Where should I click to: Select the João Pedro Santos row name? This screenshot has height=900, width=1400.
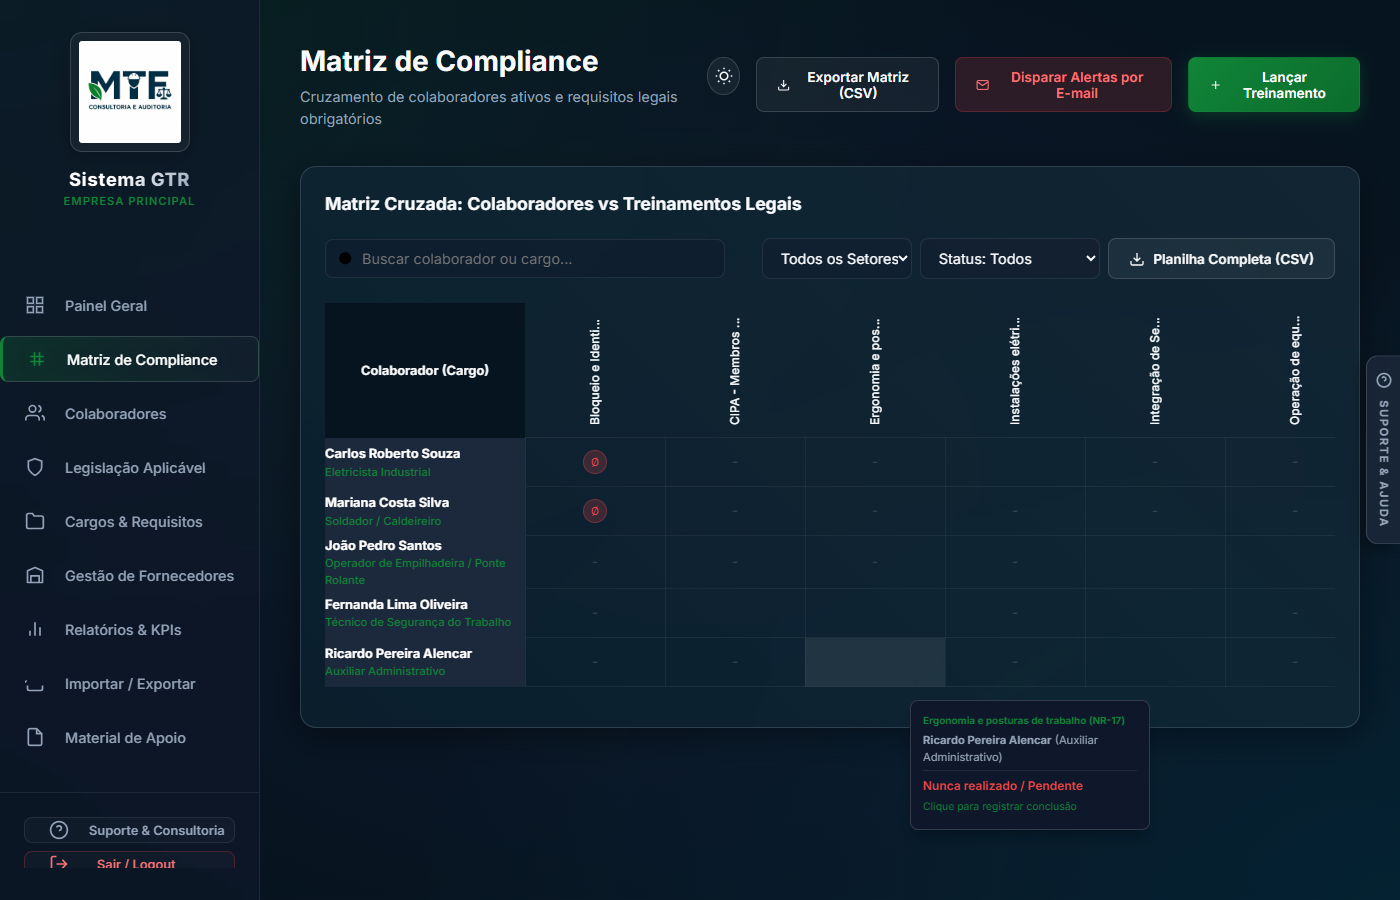(x=383, y=545)
